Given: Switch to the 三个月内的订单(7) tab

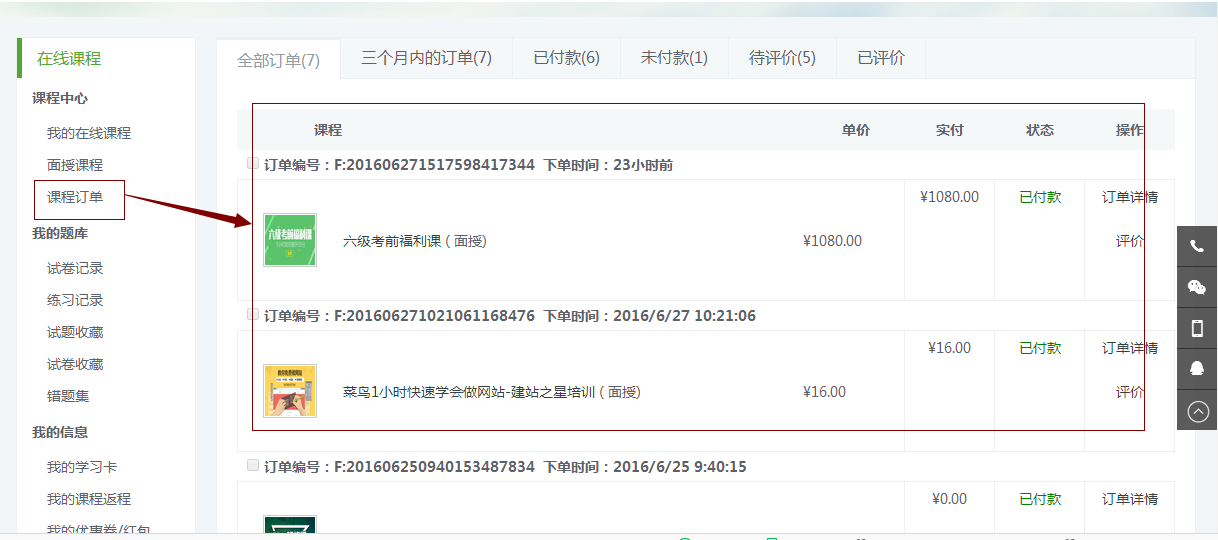Looking at the screenshot, I should pyautogui.click(x=427, y=58).
